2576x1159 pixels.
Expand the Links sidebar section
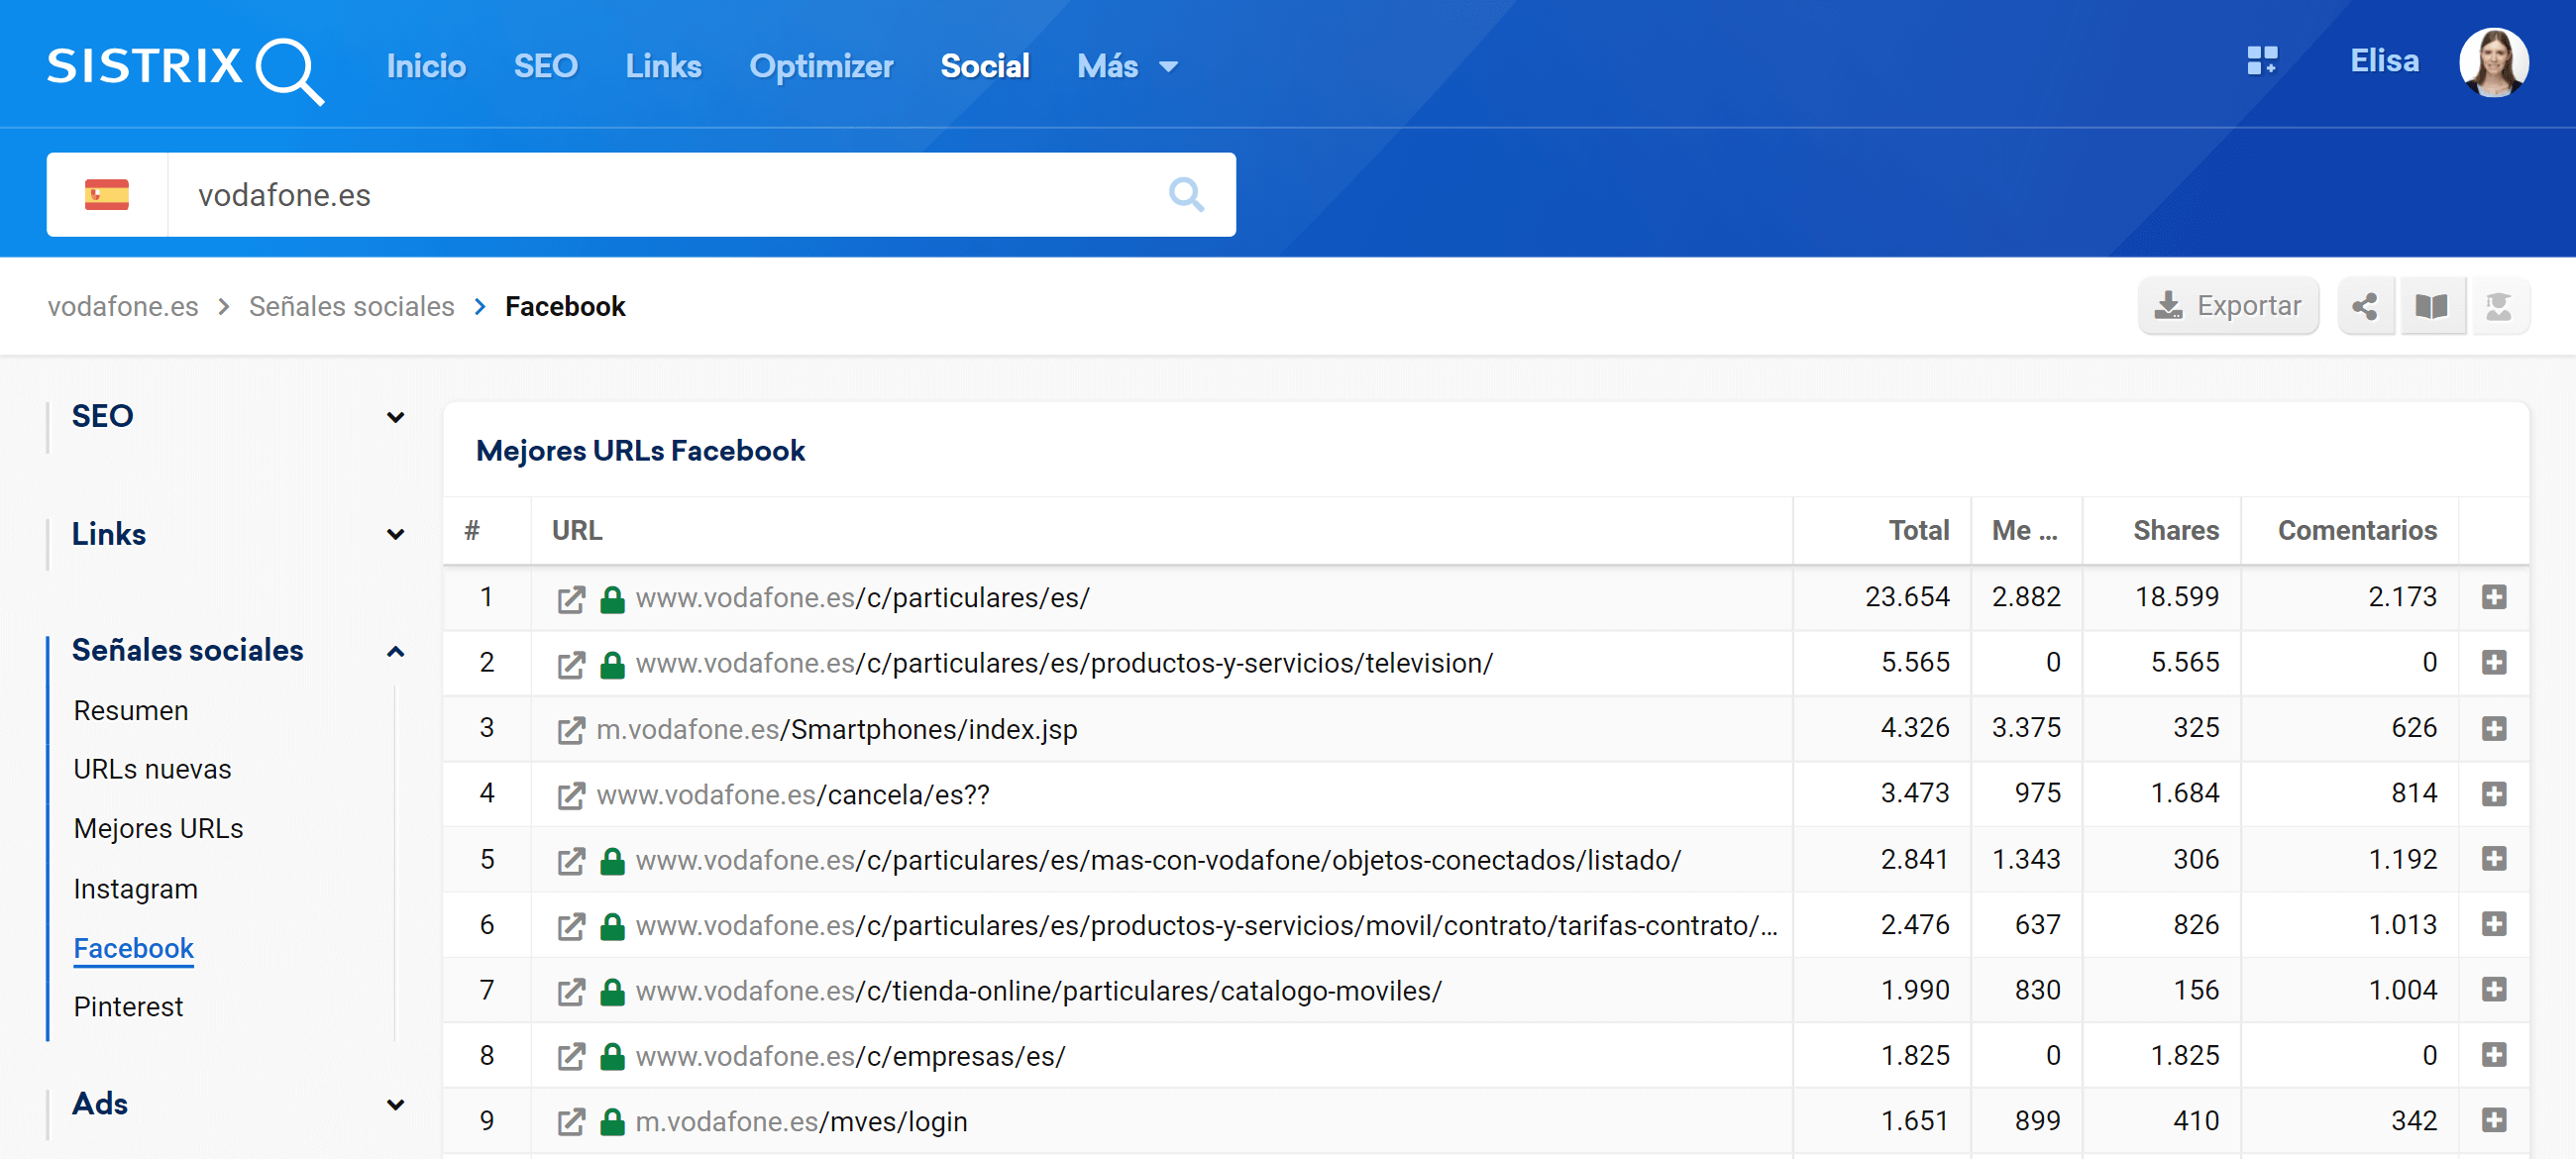click(x=395, y=534)
